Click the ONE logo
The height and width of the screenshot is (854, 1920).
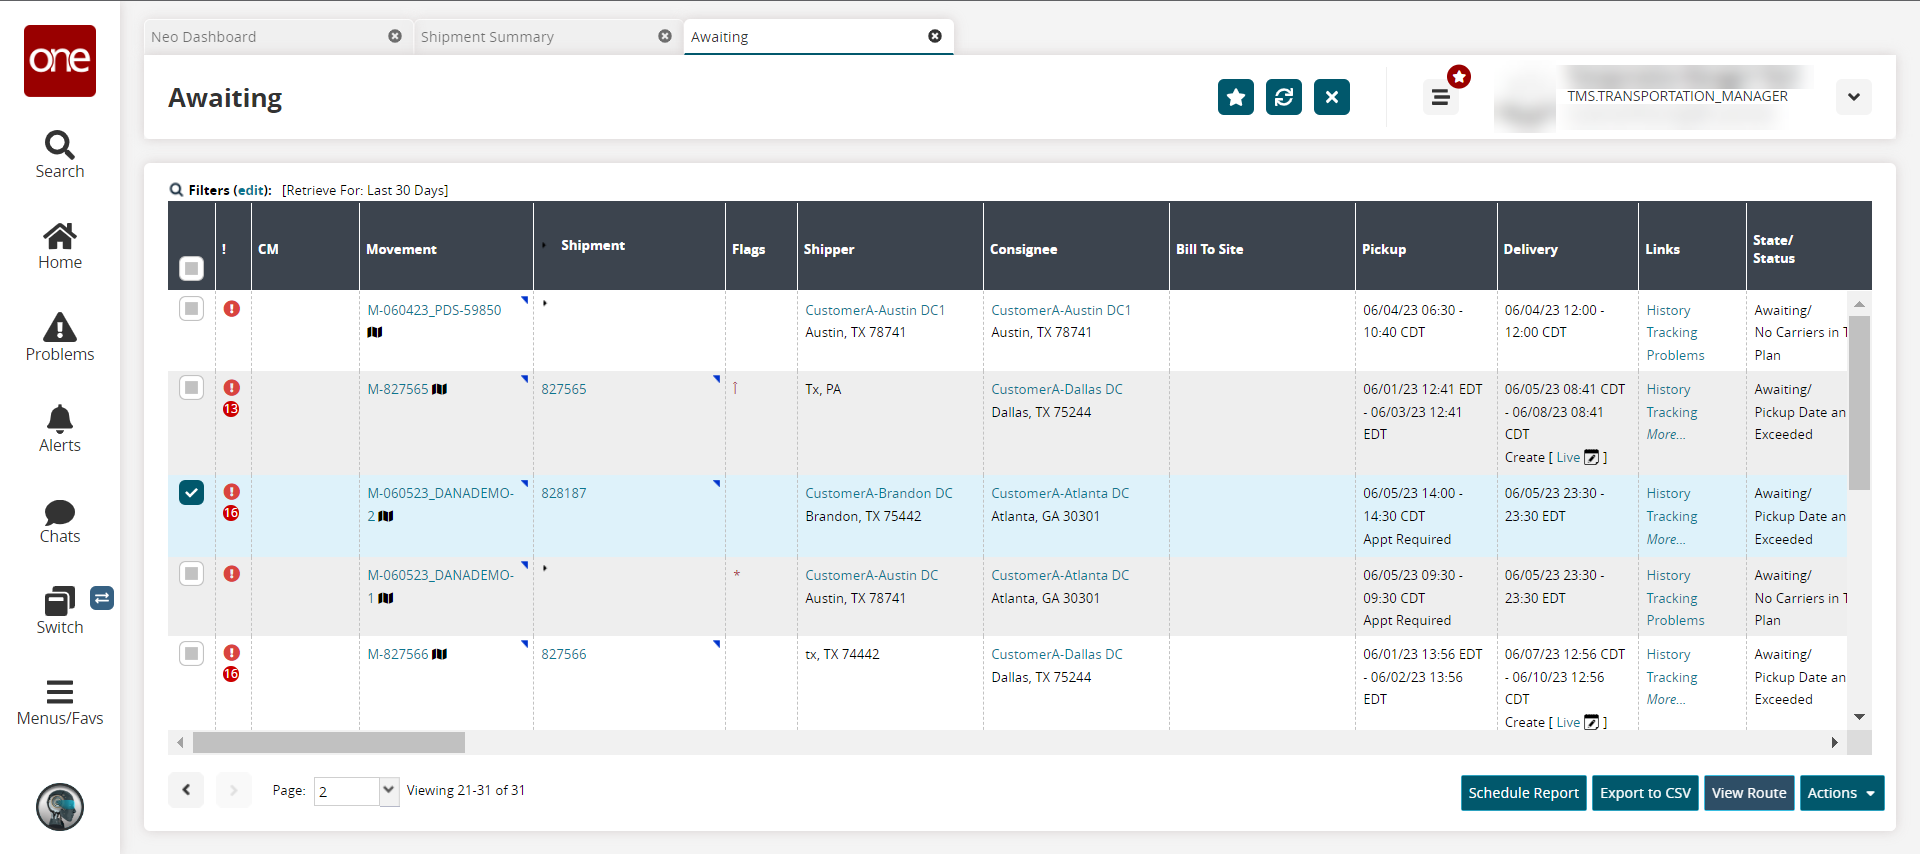pyautogui.click(x=60, y=61)
